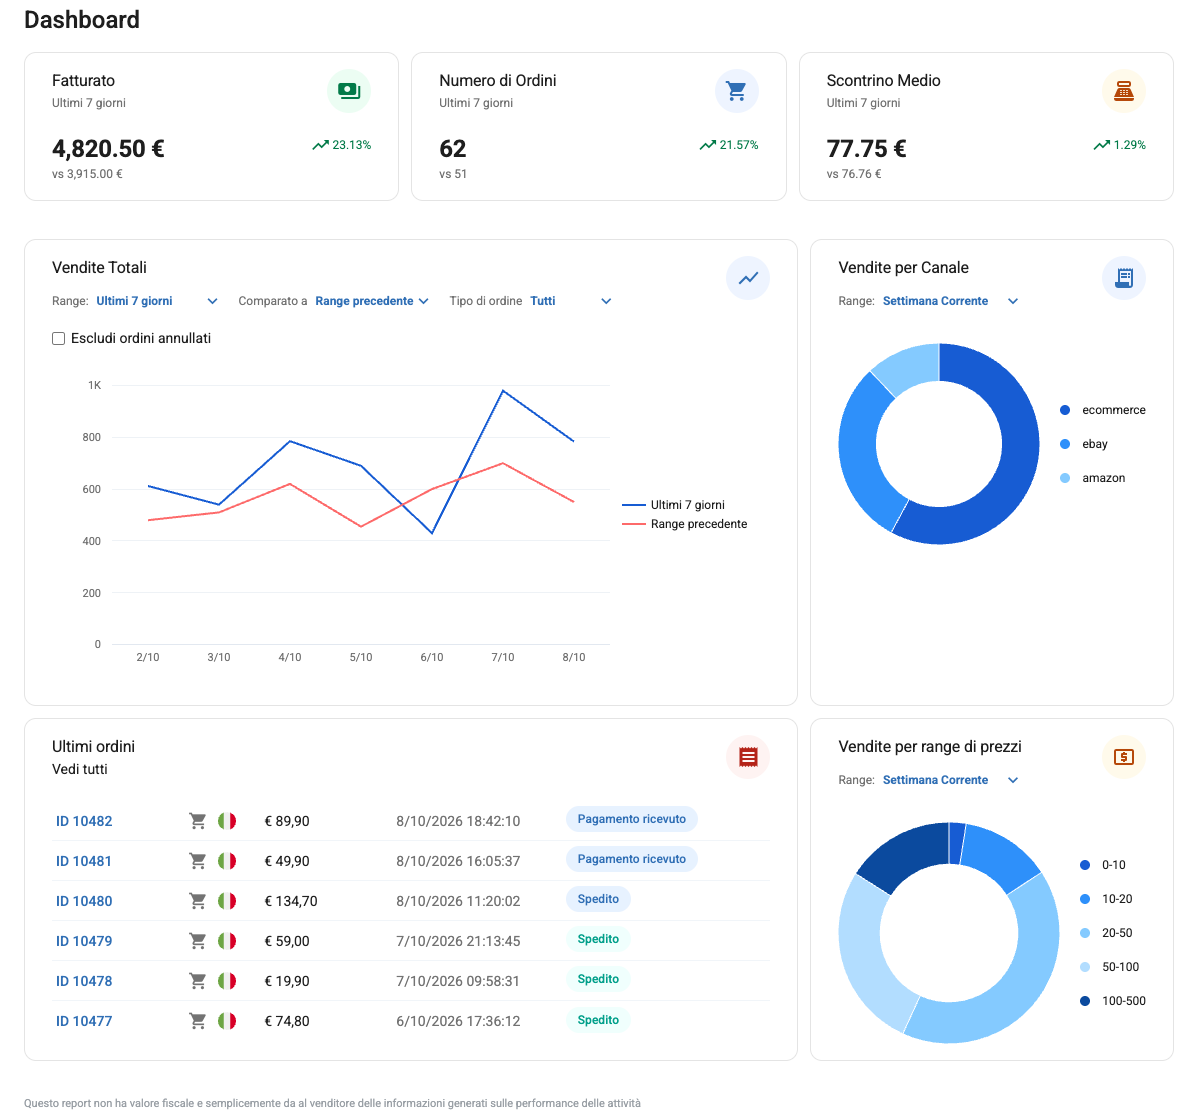Screen dimensions: 1178x1114
Task: Open Tipo di ordine dropdown showing Tutti
Action: click(571, 300)
